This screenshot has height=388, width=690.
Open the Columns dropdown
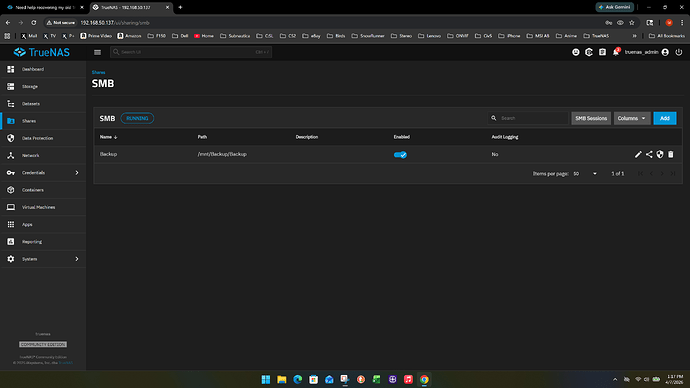tap(632, 118)
